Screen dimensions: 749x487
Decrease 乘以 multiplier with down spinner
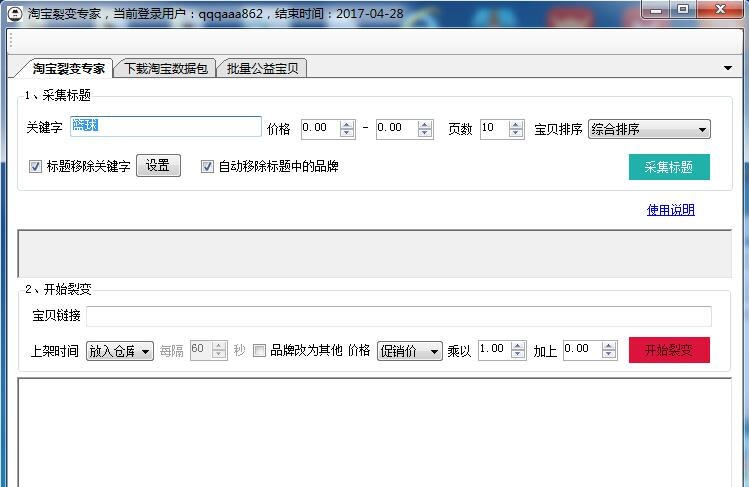click(x=518, y=355)
